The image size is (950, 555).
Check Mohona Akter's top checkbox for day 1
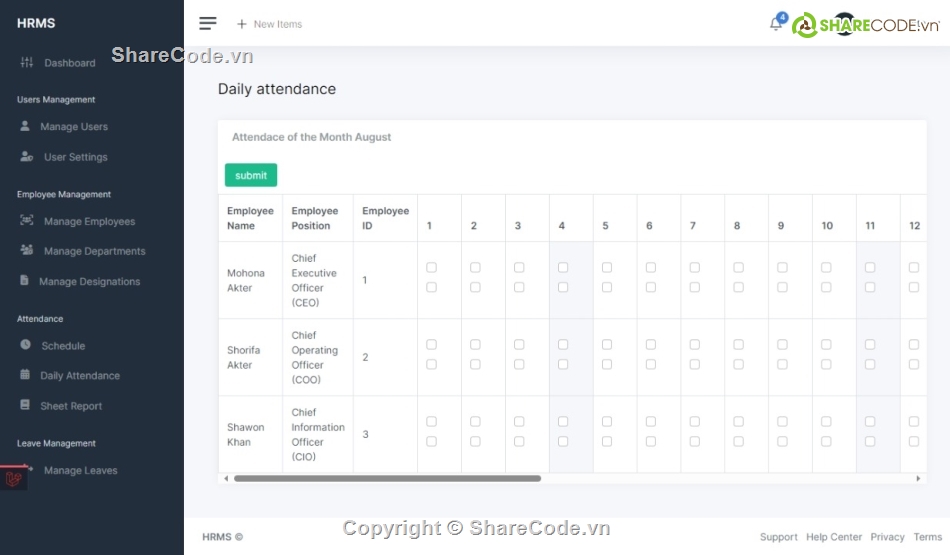pyautogui.click(x=431, y=268)
